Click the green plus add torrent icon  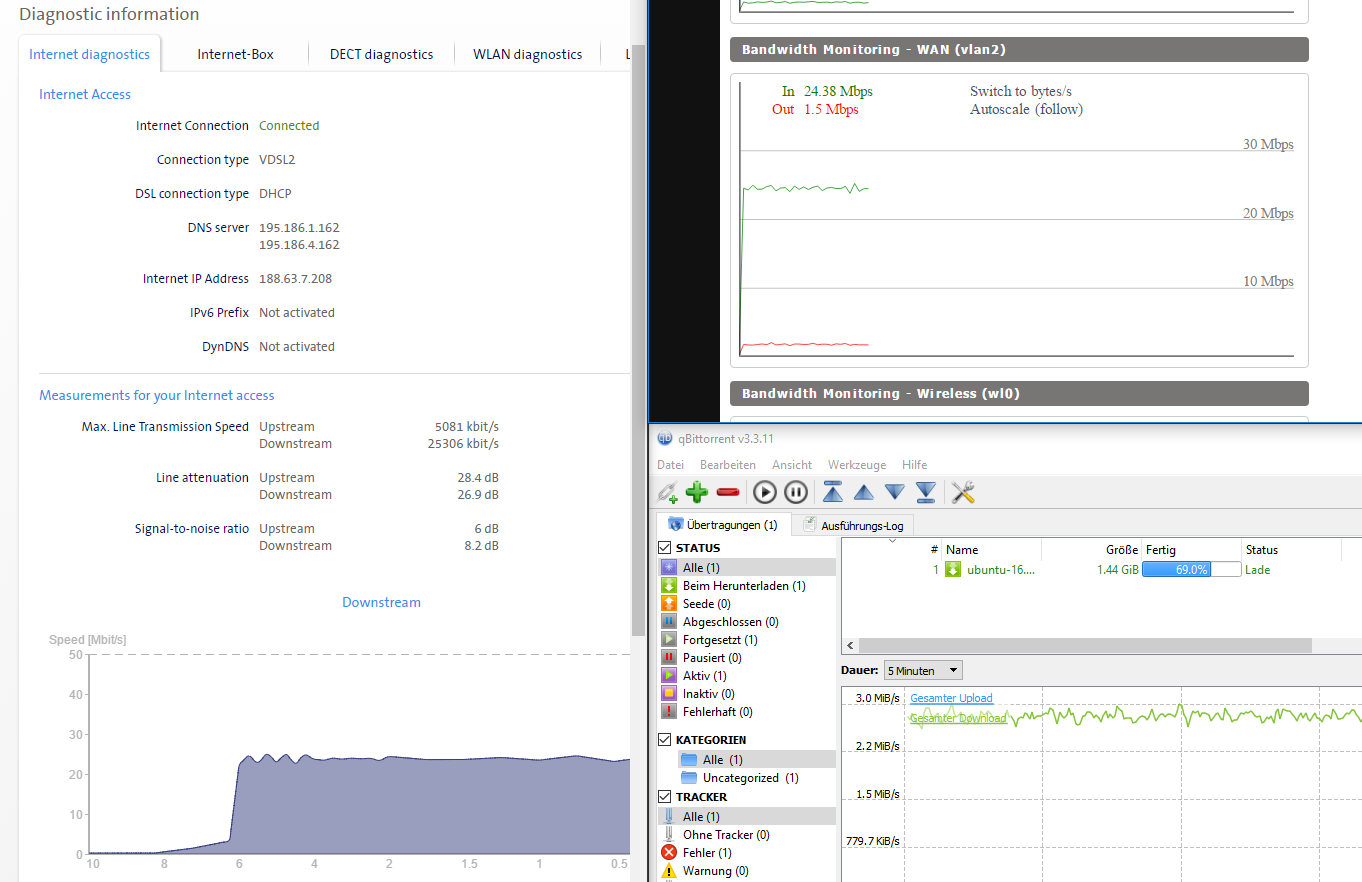(697, 492)
